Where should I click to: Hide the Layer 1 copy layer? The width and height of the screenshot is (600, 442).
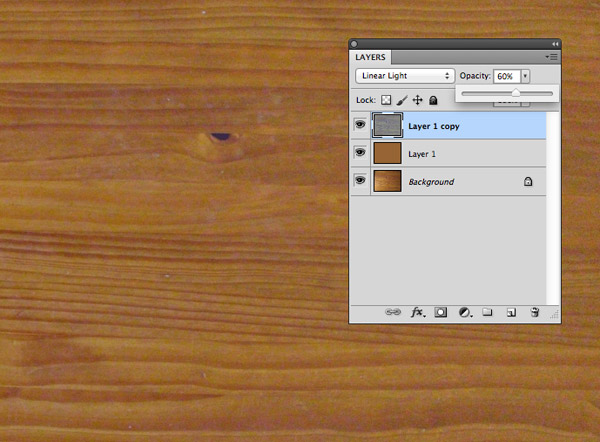359,126
